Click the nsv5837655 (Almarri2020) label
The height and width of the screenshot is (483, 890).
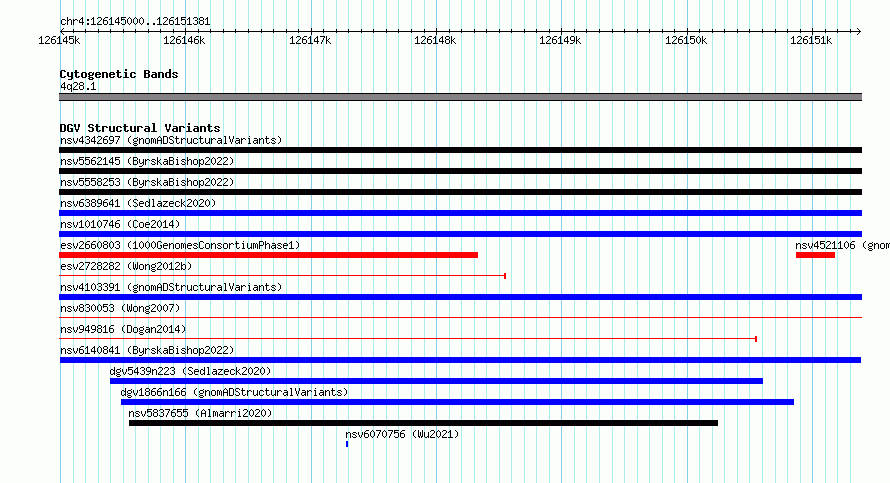click(200, 413)
